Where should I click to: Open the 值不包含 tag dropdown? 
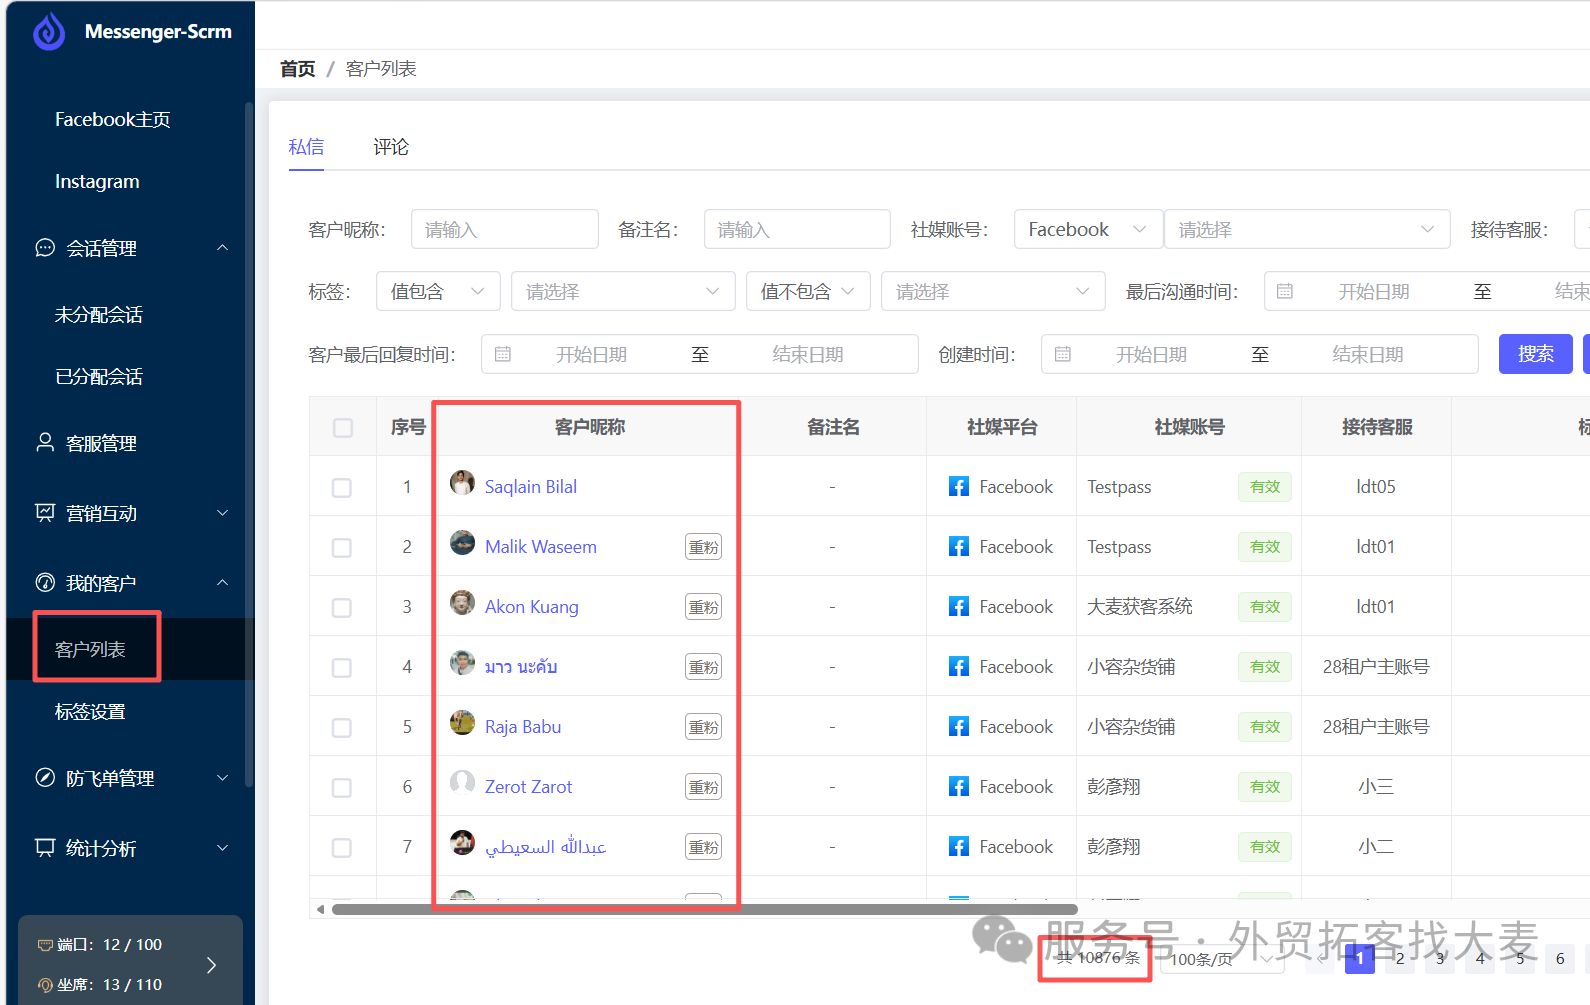808,291
